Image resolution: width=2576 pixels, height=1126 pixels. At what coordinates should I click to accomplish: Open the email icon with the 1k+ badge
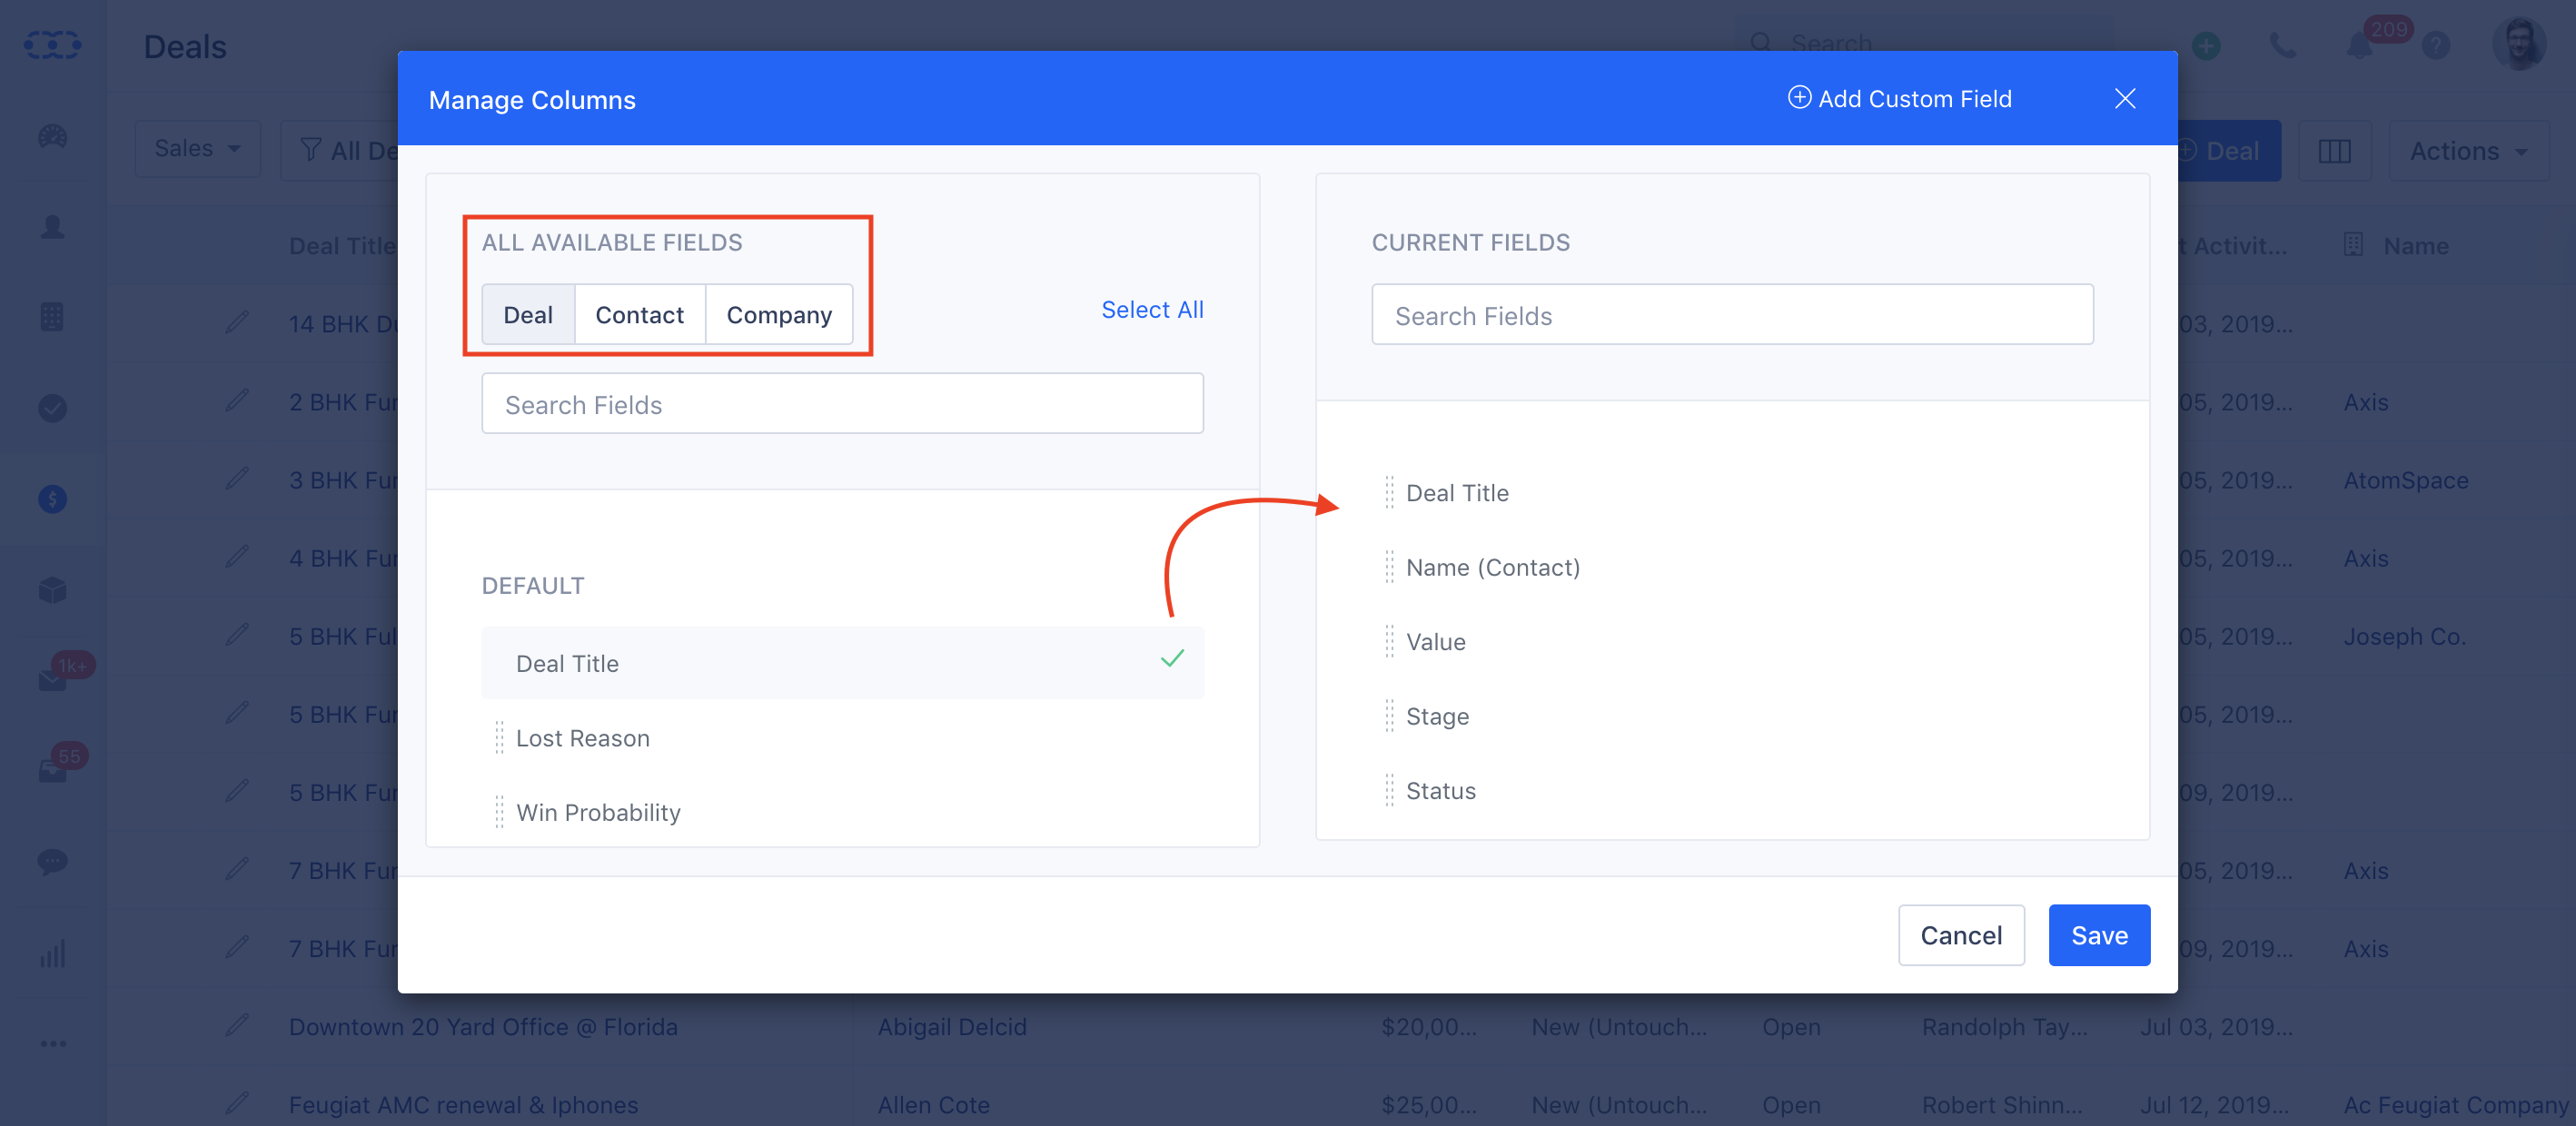click(52, 680)
